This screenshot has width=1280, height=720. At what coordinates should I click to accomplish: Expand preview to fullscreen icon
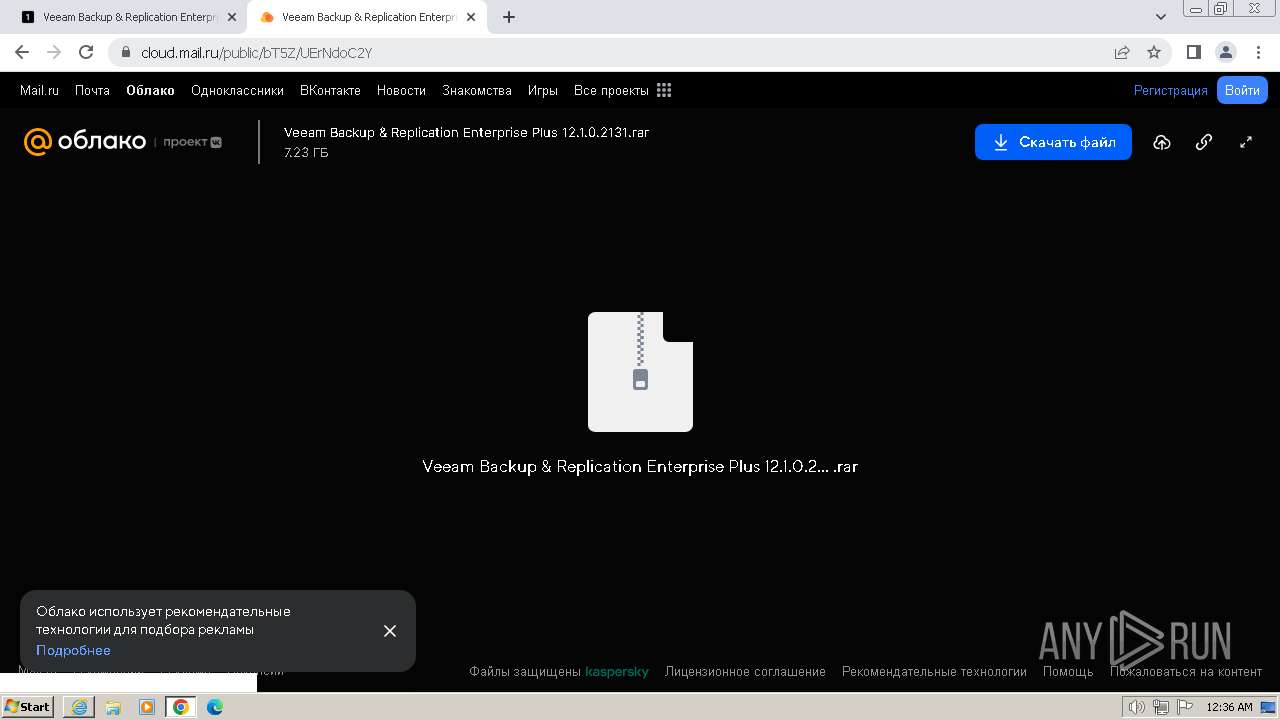1246,142
